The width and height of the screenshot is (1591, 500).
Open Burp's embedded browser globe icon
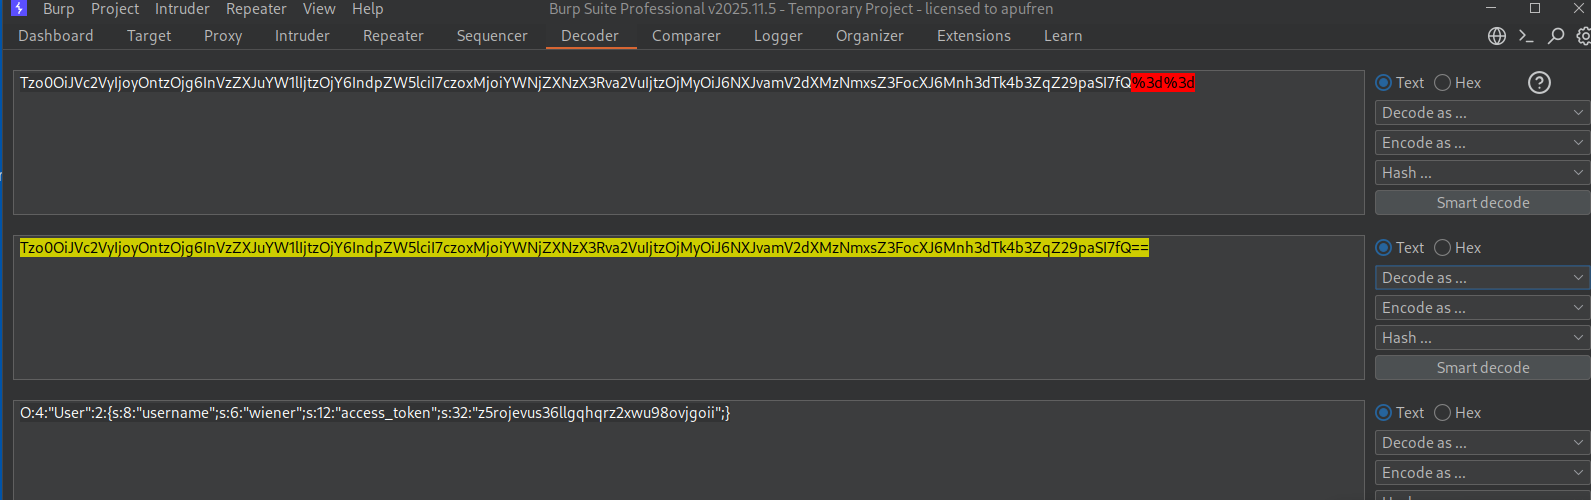pos(1497,36)
